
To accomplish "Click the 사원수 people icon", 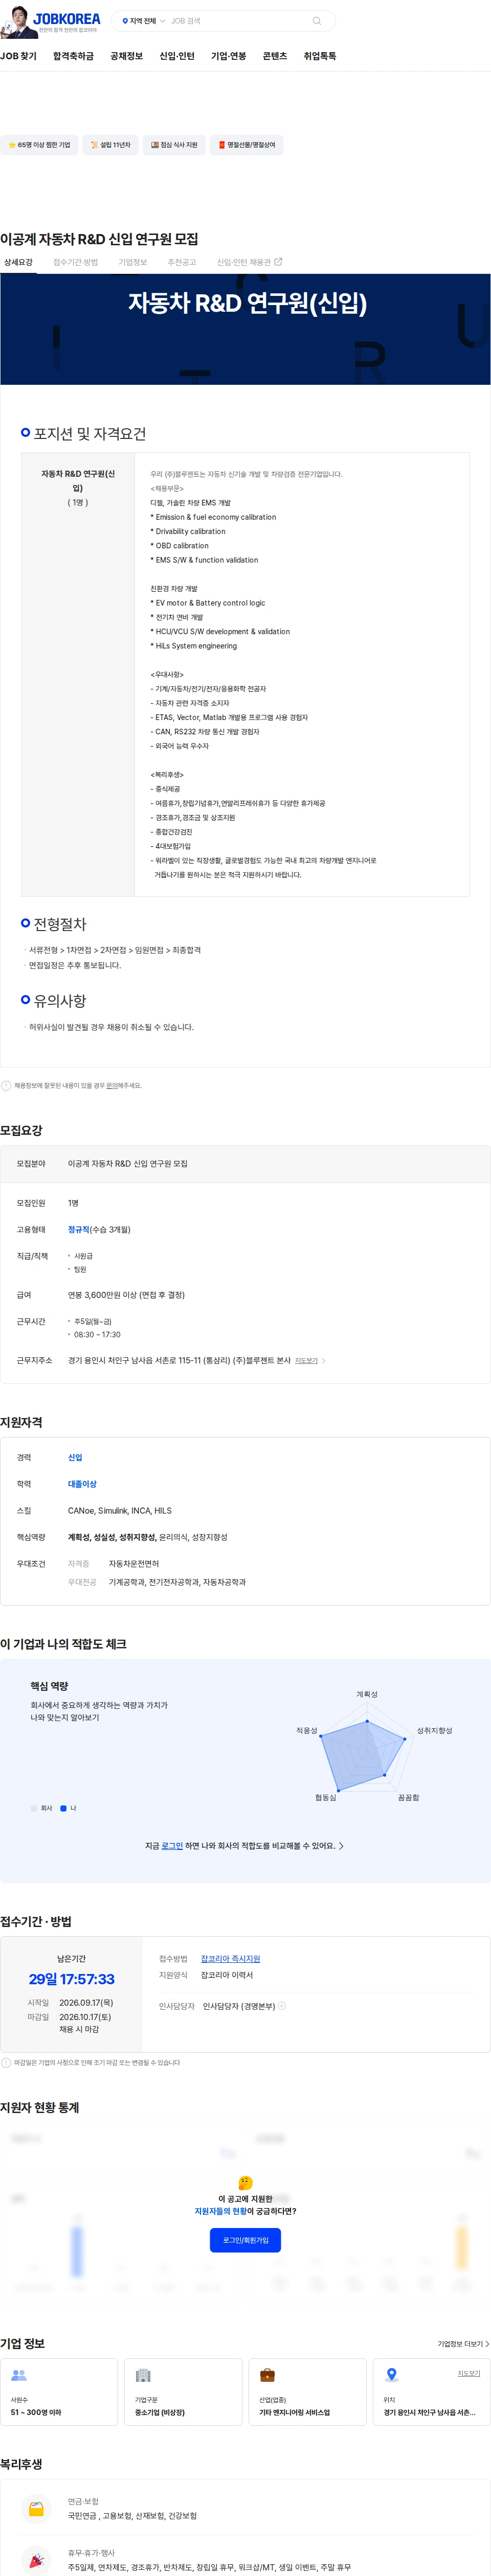I will click(x=19, y=2375).
